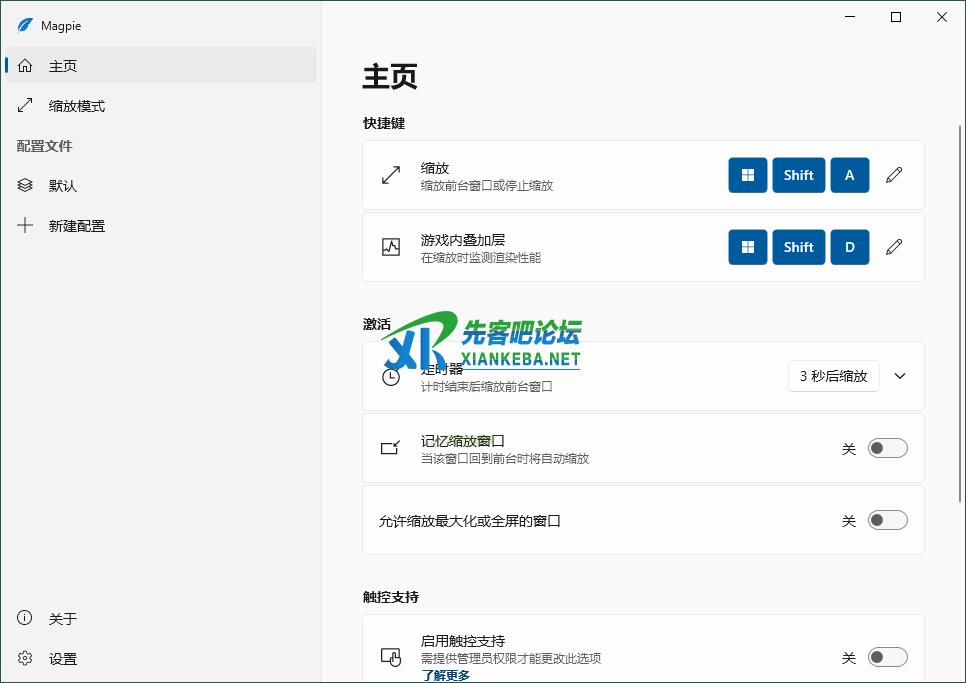
Task: Click the 3 秒后缩放 button
Action: coord(834,376)
